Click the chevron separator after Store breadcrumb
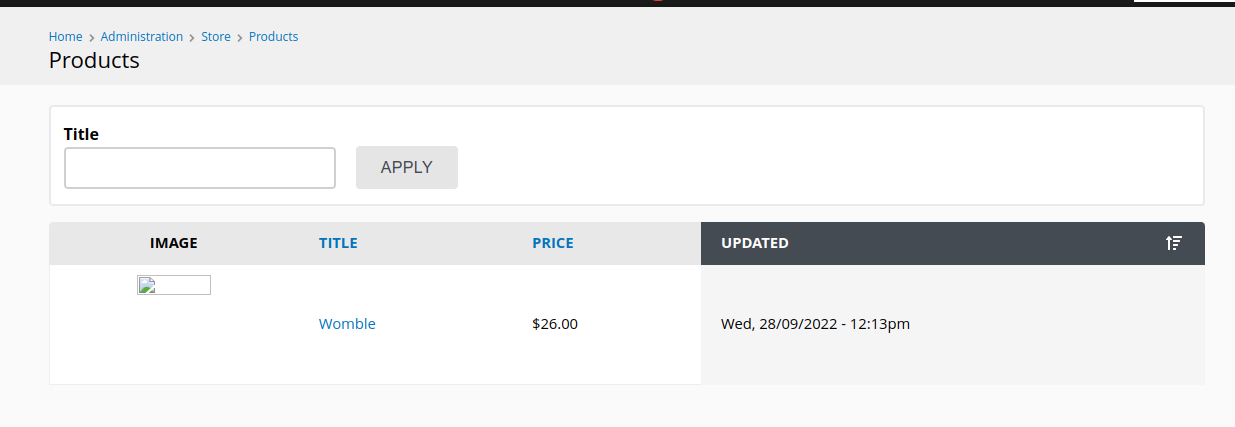 coord(240,37)
